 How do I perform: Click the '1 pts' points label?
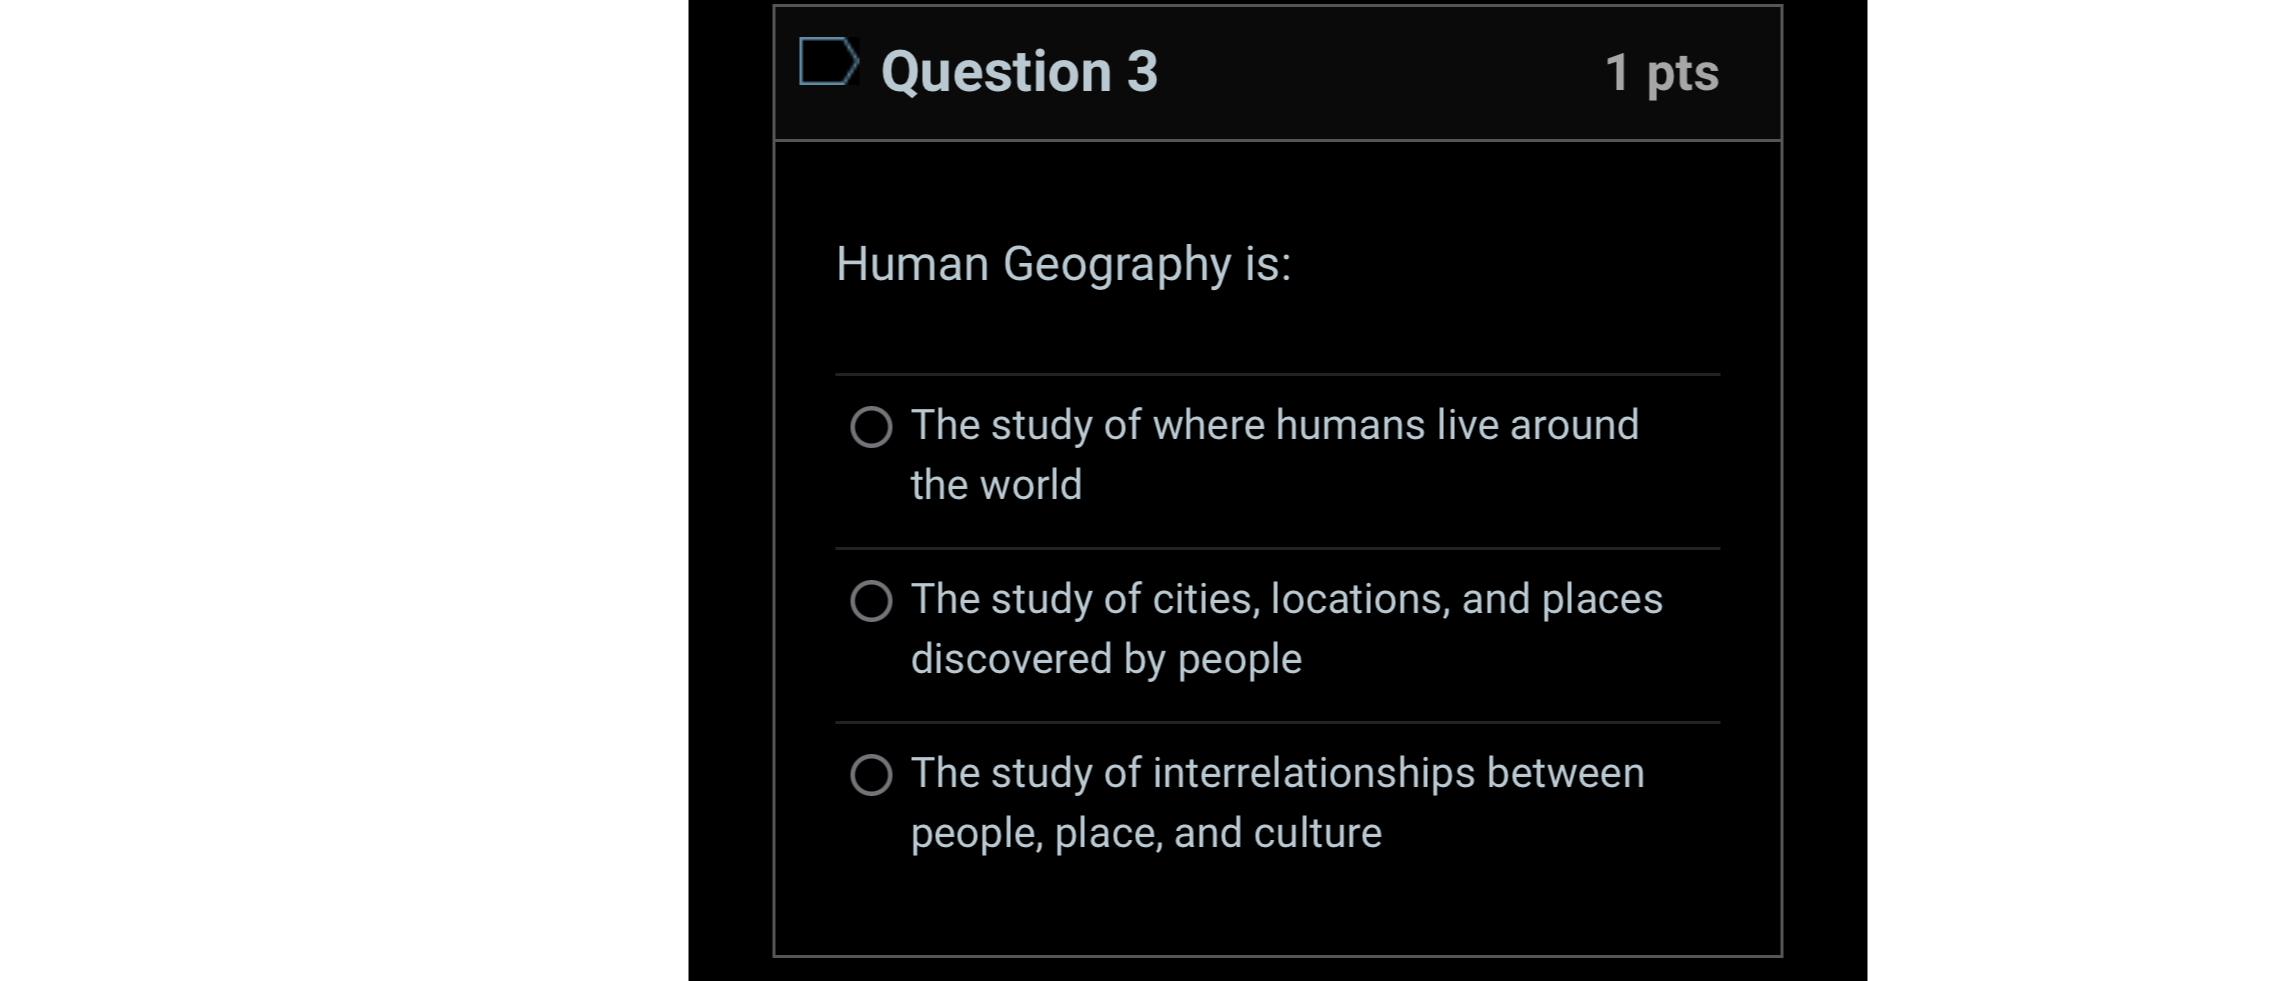1662,73
